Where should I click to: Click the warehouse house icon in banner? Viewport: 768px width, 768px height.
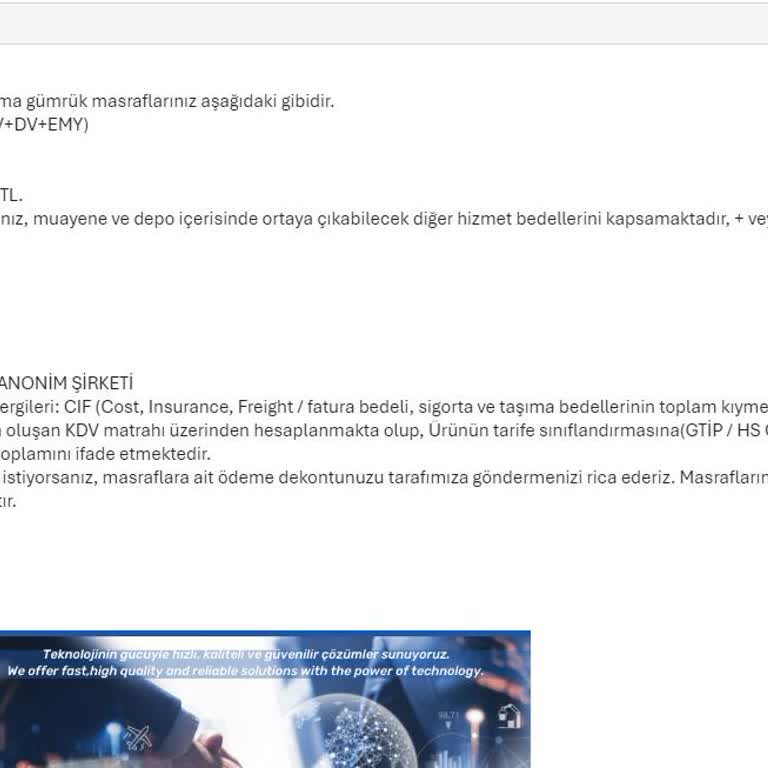pyautogui.click(x=509, y=716)
